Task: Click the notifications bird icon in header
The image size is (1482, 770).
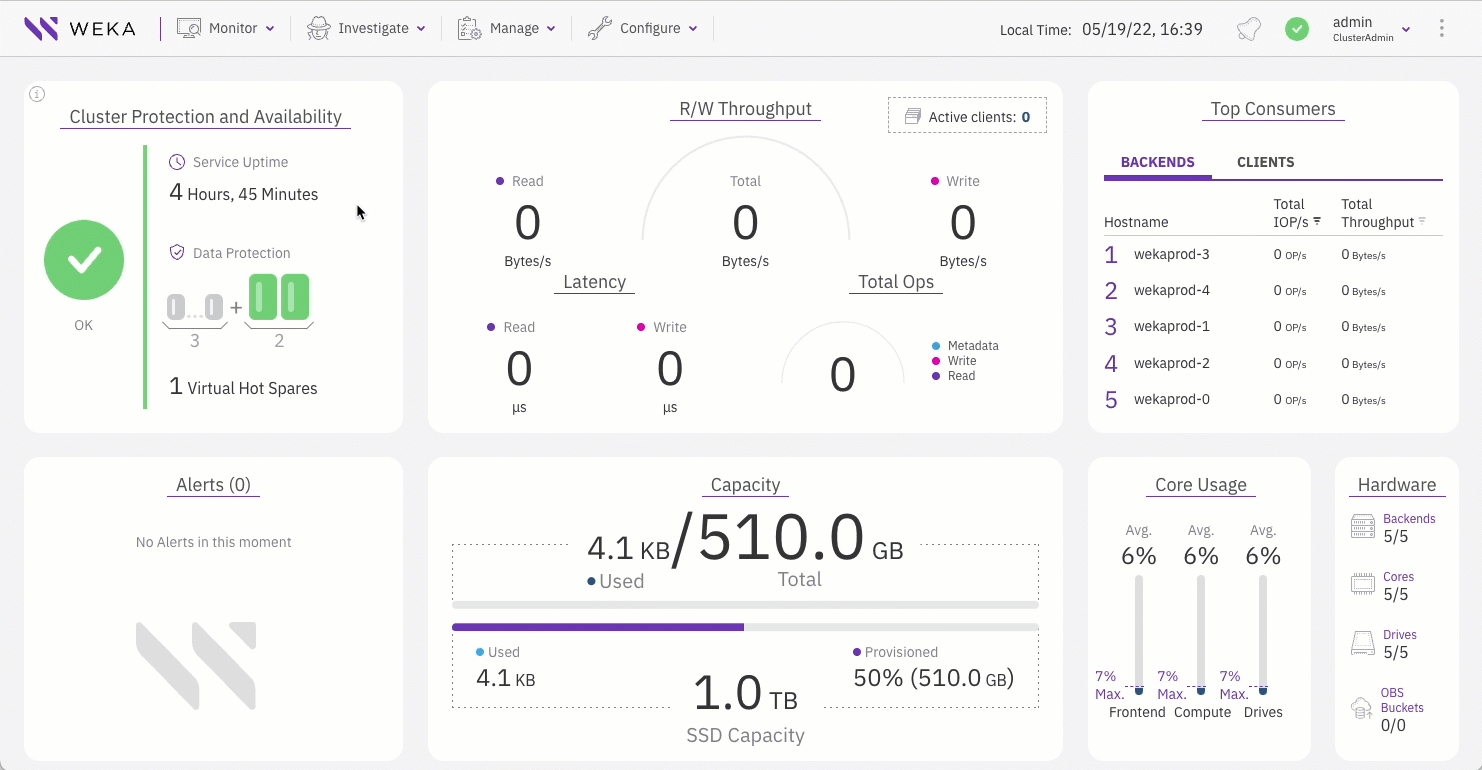Action: click(x=1248, y=29)
